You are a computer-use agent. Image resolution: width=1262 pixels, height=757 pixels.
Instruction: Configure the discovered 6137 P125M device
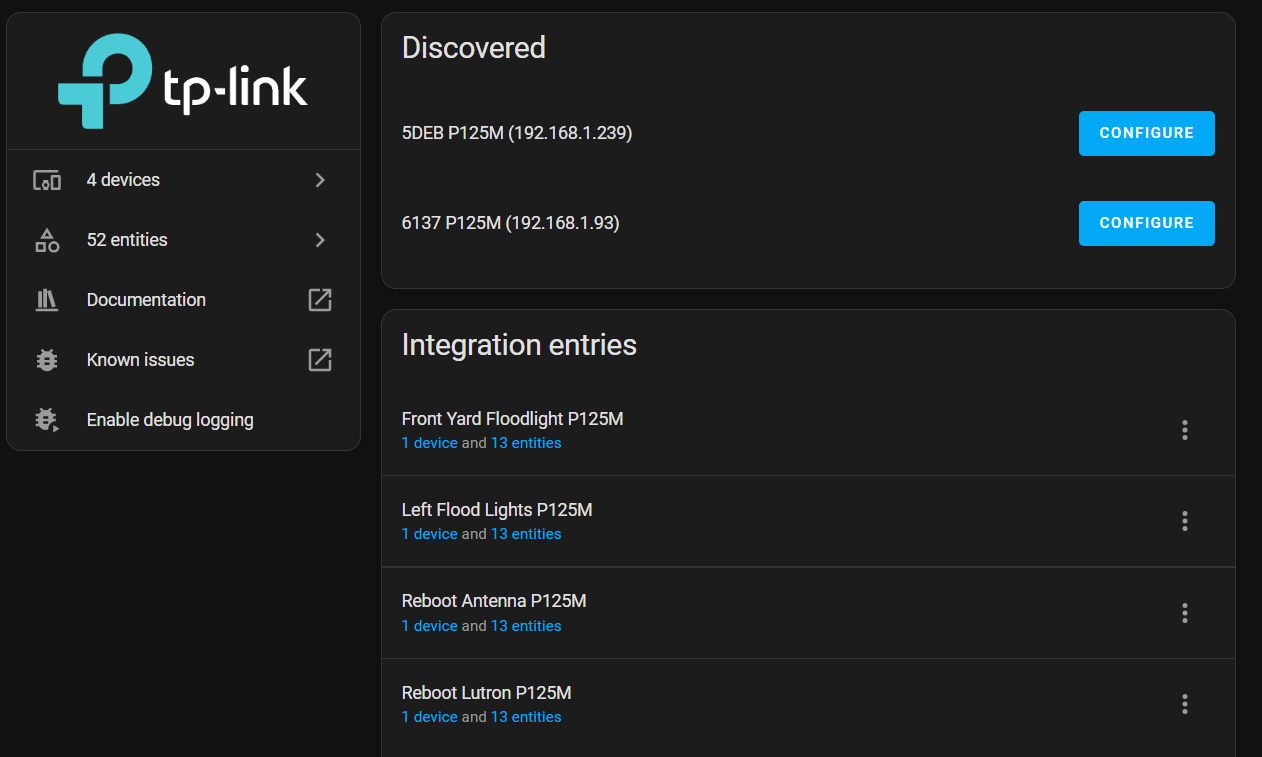pyautogui.click(x=1146, y=223)
